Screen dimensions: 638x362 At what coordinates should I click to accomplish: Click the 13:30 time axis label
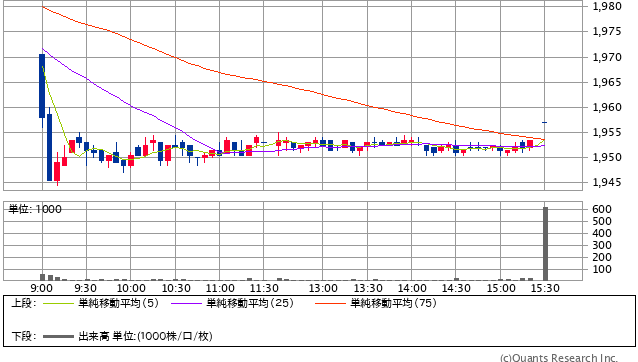click(368, 288)
